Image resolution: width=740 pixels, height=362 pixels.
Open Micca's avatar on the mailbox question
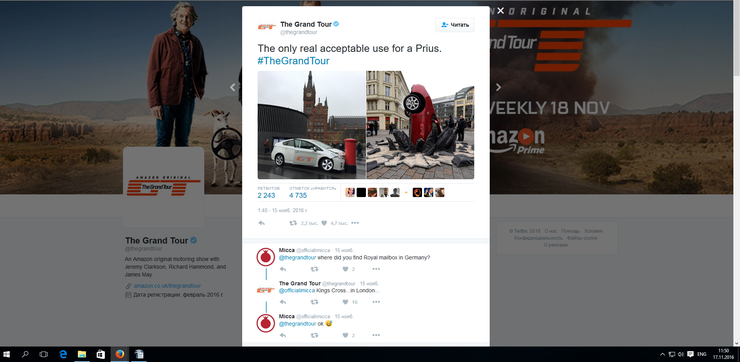266,257
